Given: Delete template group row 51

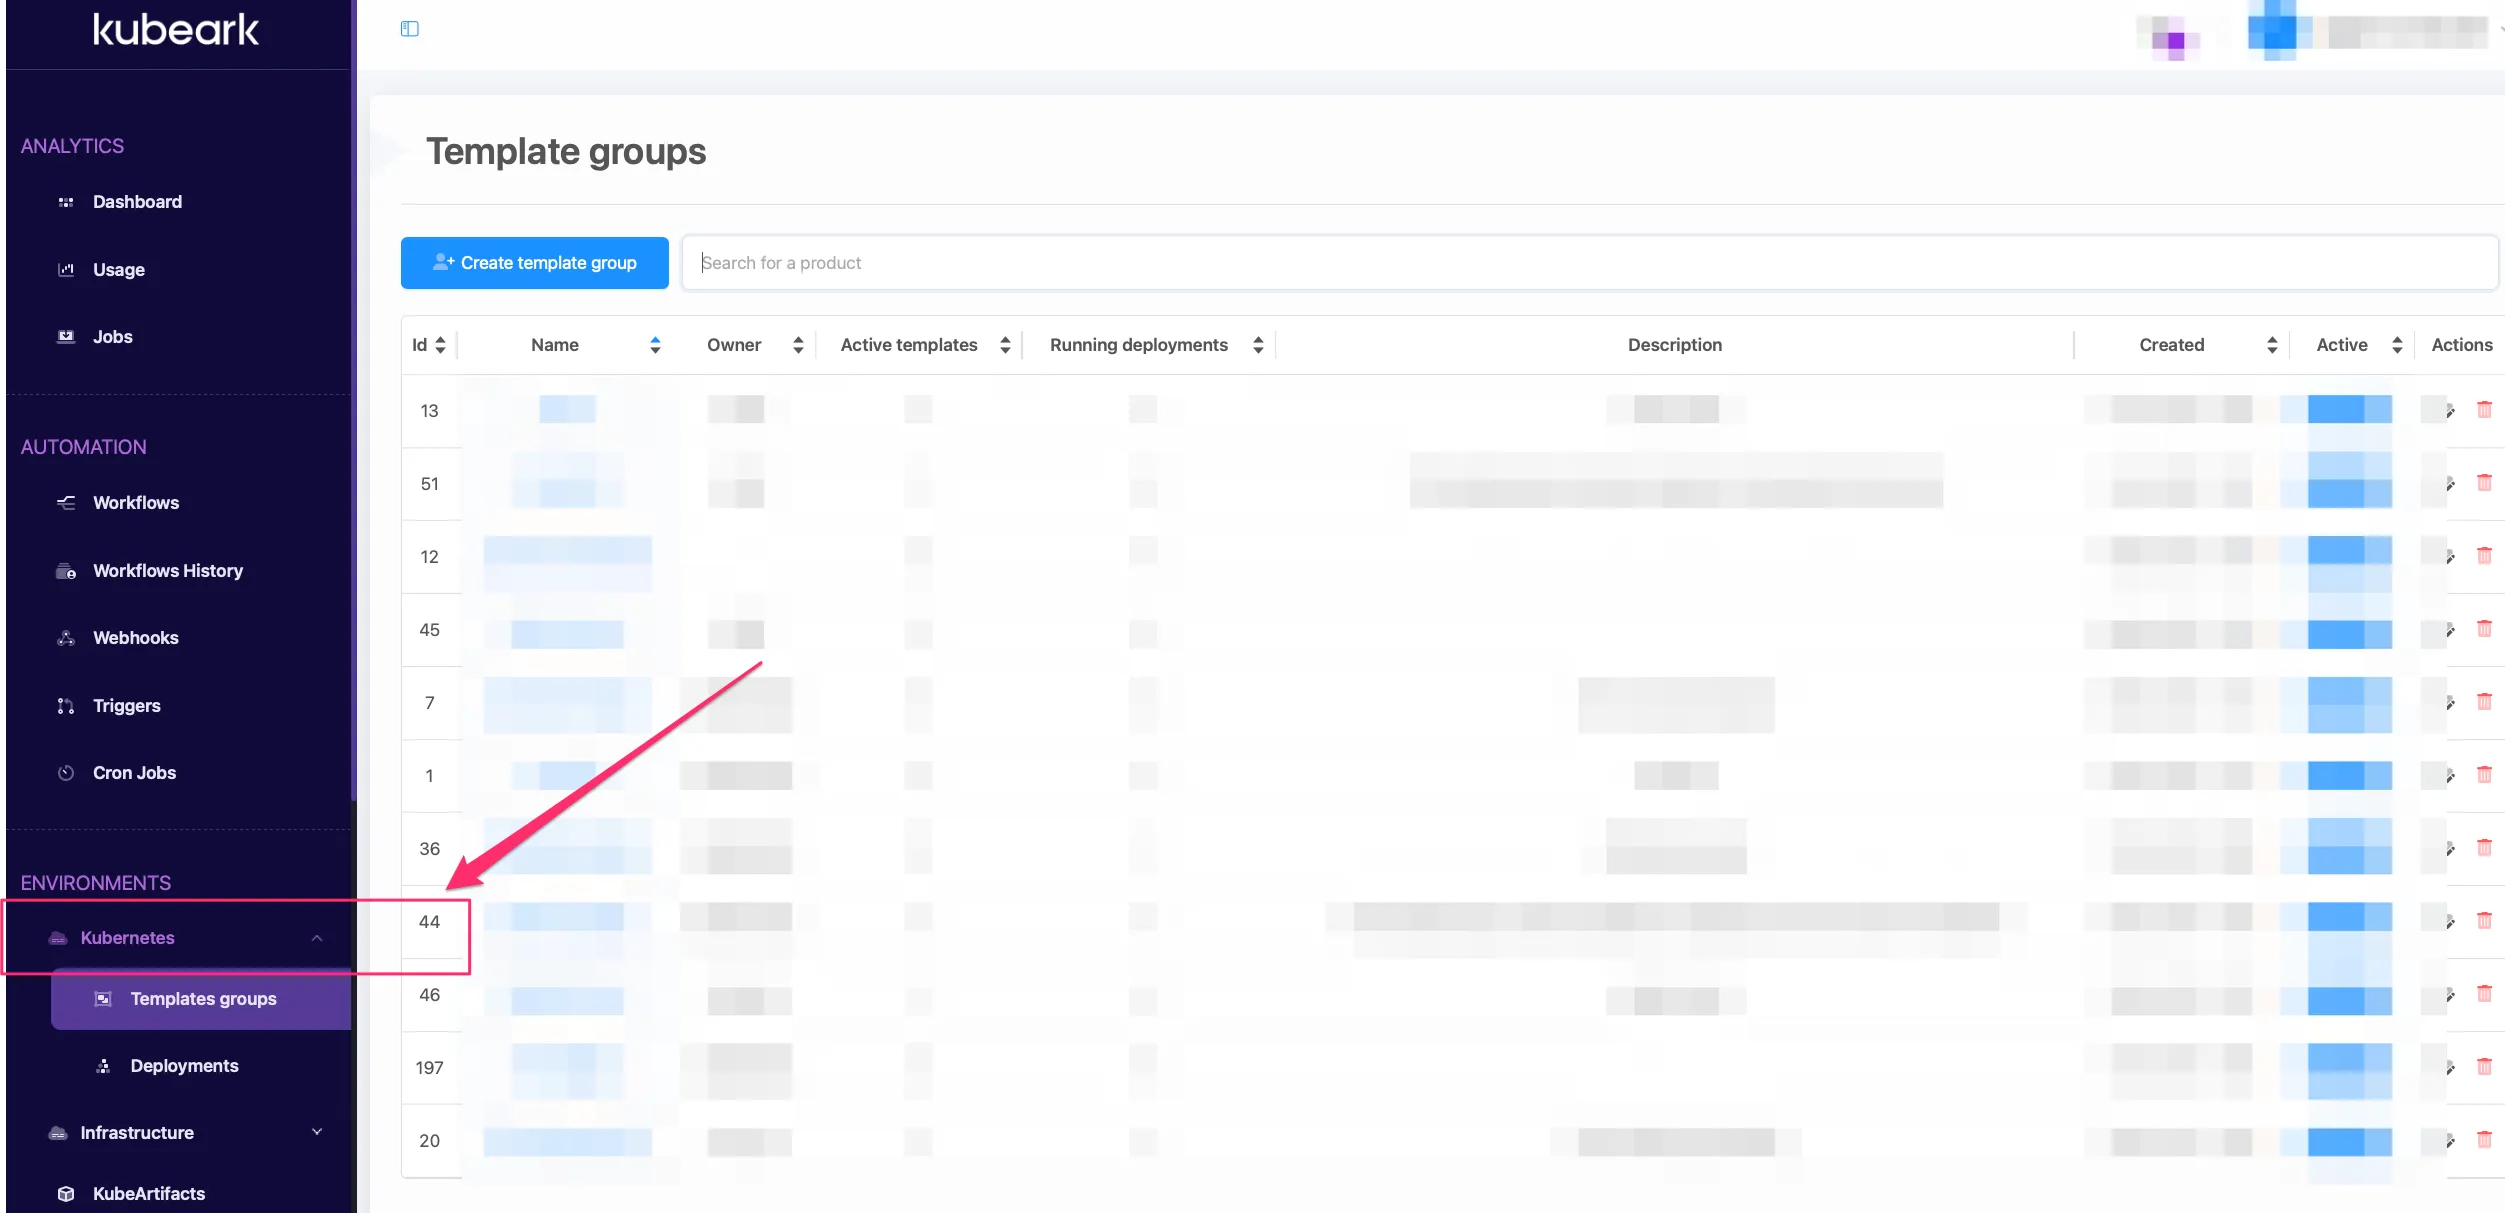Looking at the screenshot, I should point(2484,482).
